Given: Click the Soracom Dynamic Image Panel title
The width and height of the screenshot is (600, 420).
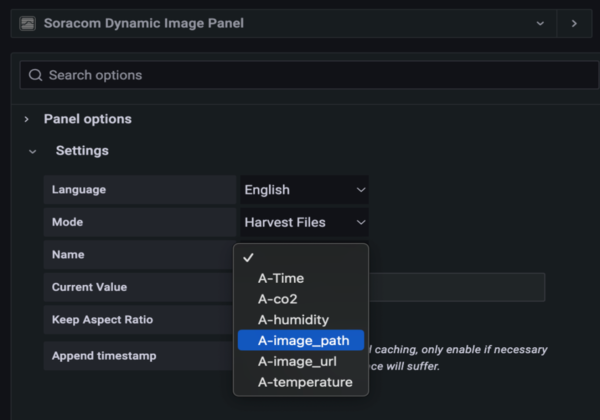Looking at the screenshot, I should [x=143, y=22].
